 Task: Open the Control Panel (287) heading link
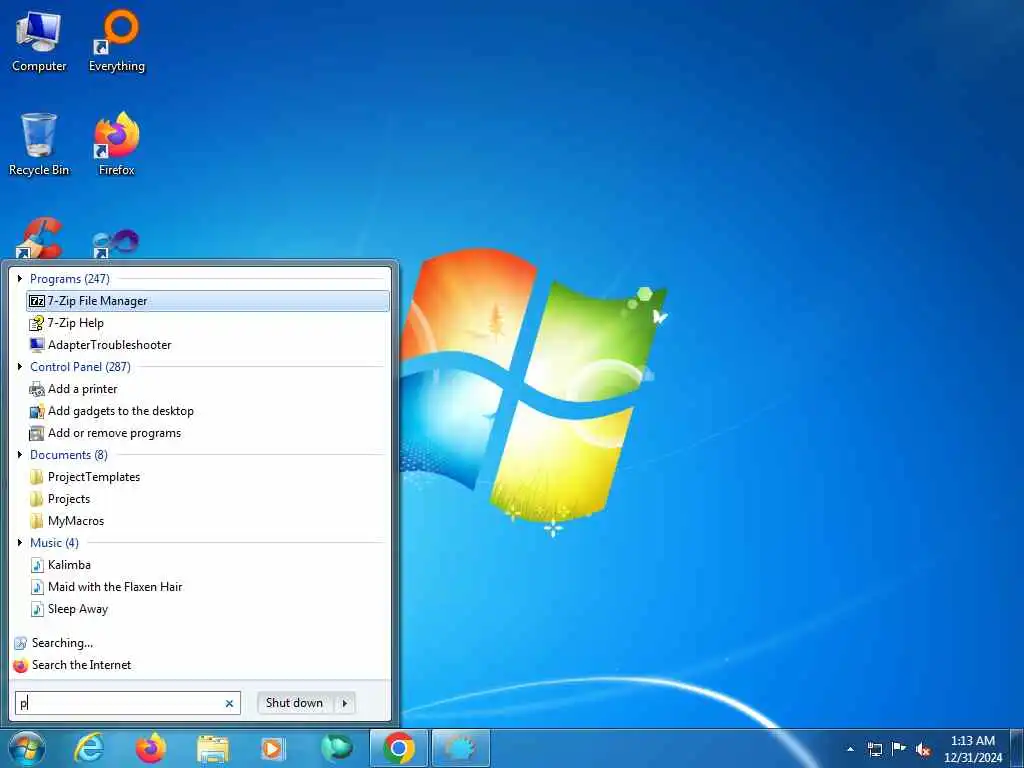[x=80, y=367]
